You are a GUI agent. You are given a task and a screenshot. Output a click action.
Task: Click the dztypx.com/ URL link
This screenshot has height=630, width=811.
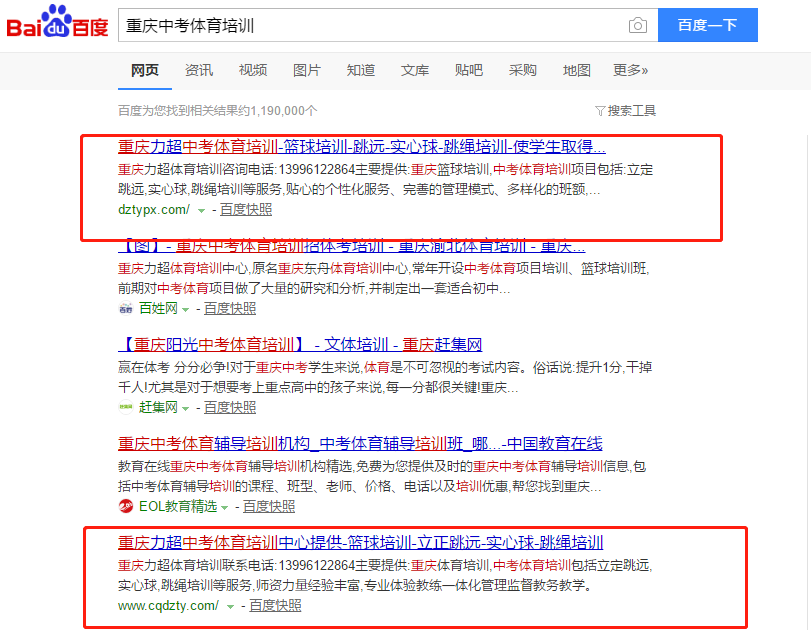(x=154, y=210)
